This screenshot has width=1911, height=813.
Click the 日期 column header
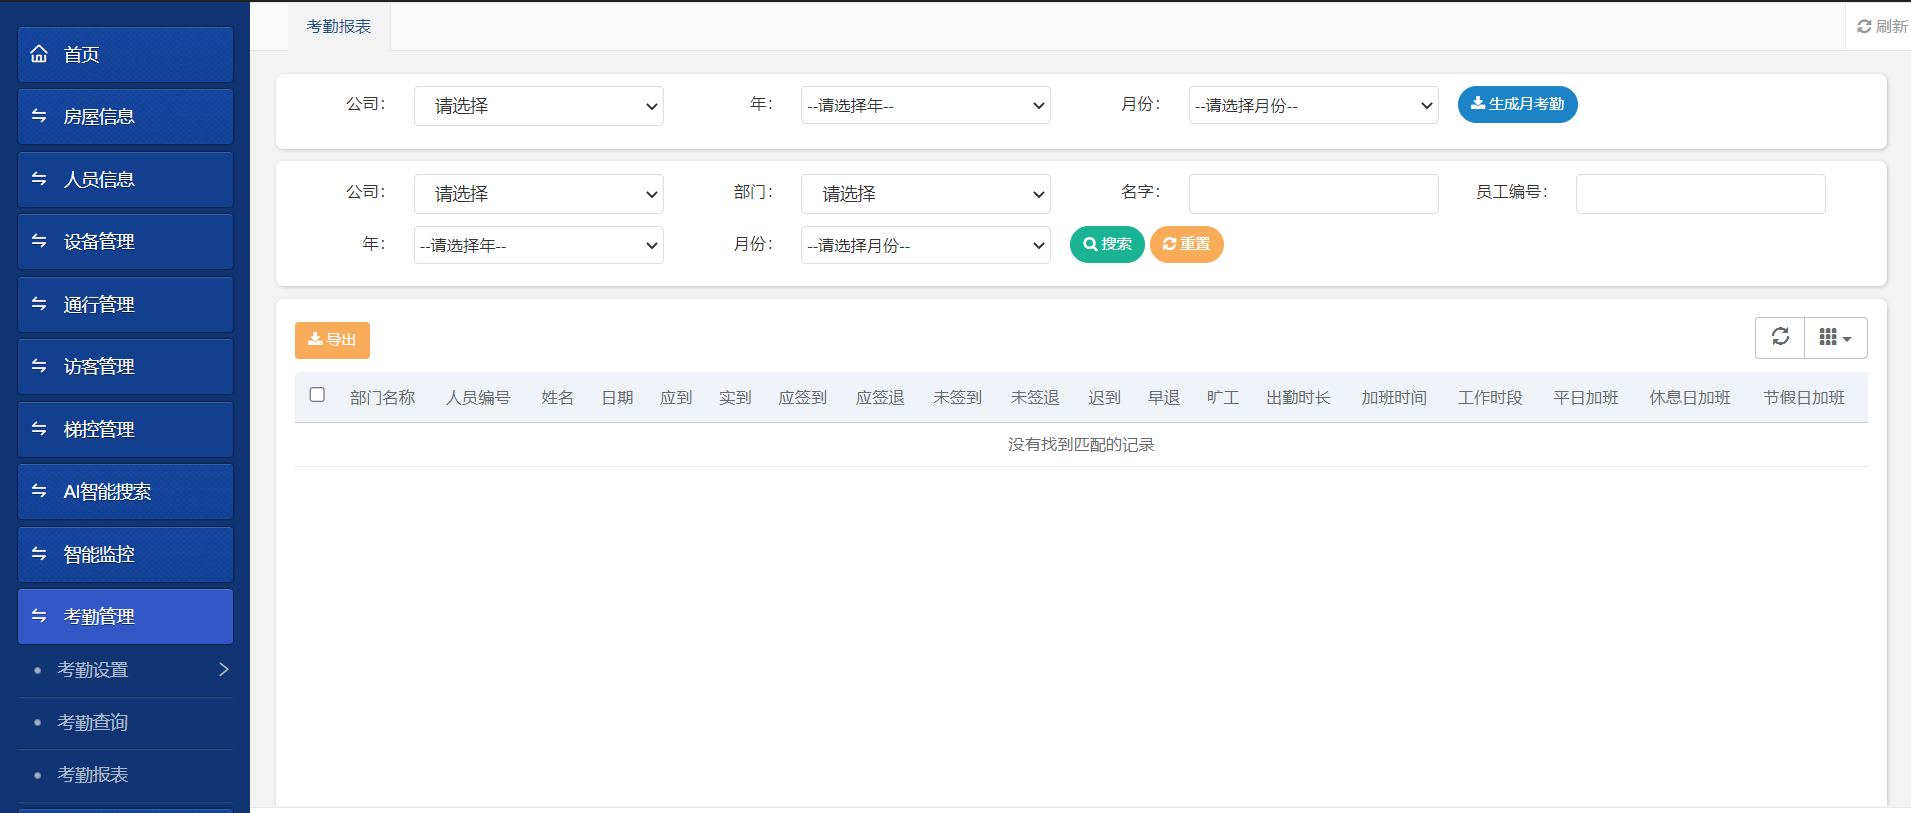[617, 398]
